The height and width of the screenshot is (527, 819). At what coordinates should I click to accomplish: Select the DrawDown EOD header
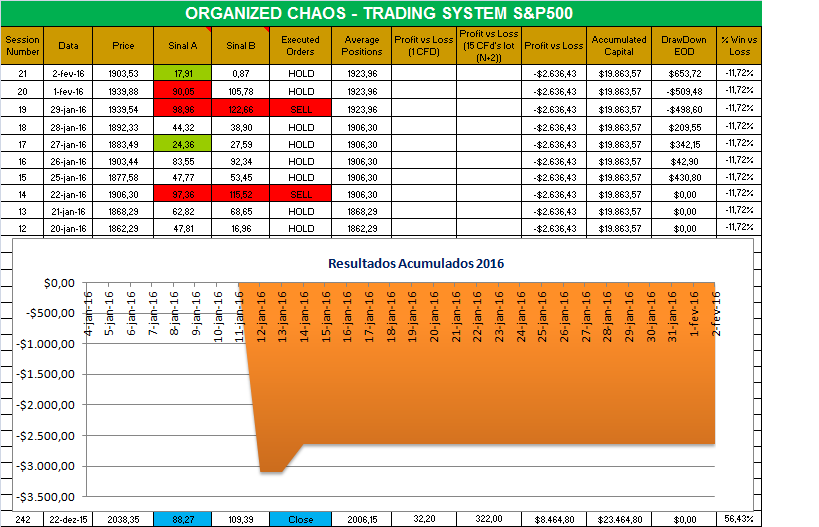(684, 45)
